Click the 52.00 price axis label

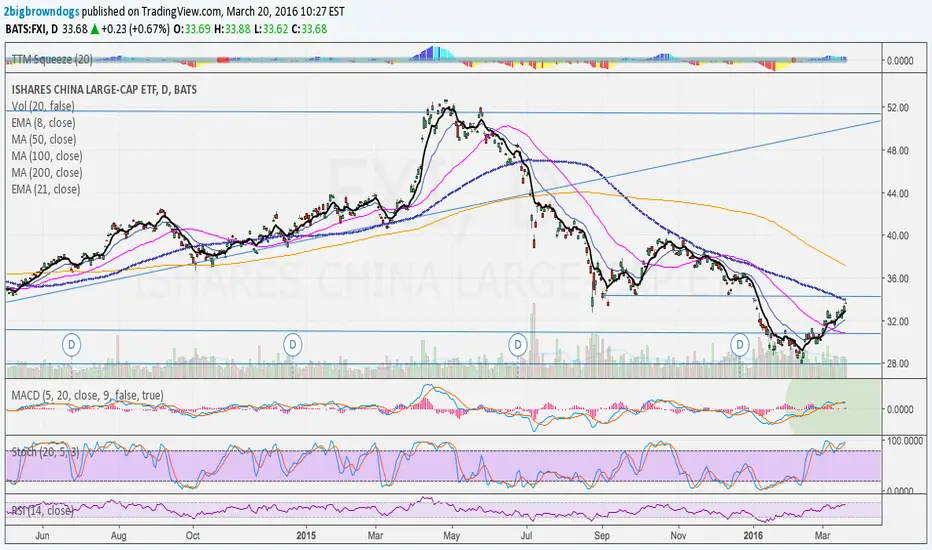click(x=898, y=108)
